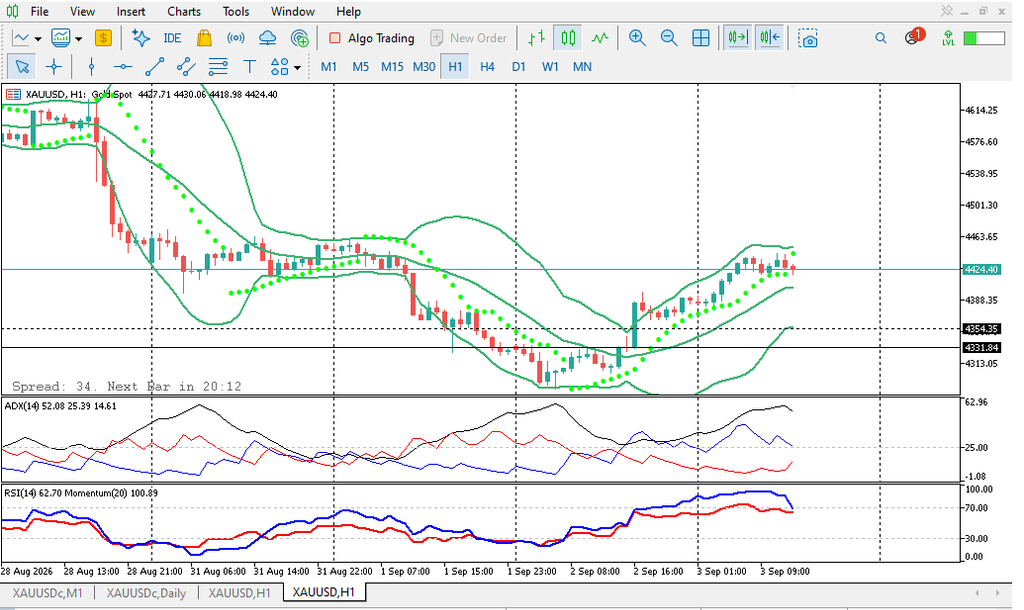Viewport: 1024px width, 610px height.
Task: Expand the profiles dropdown arrow
Action: point(78,39)
